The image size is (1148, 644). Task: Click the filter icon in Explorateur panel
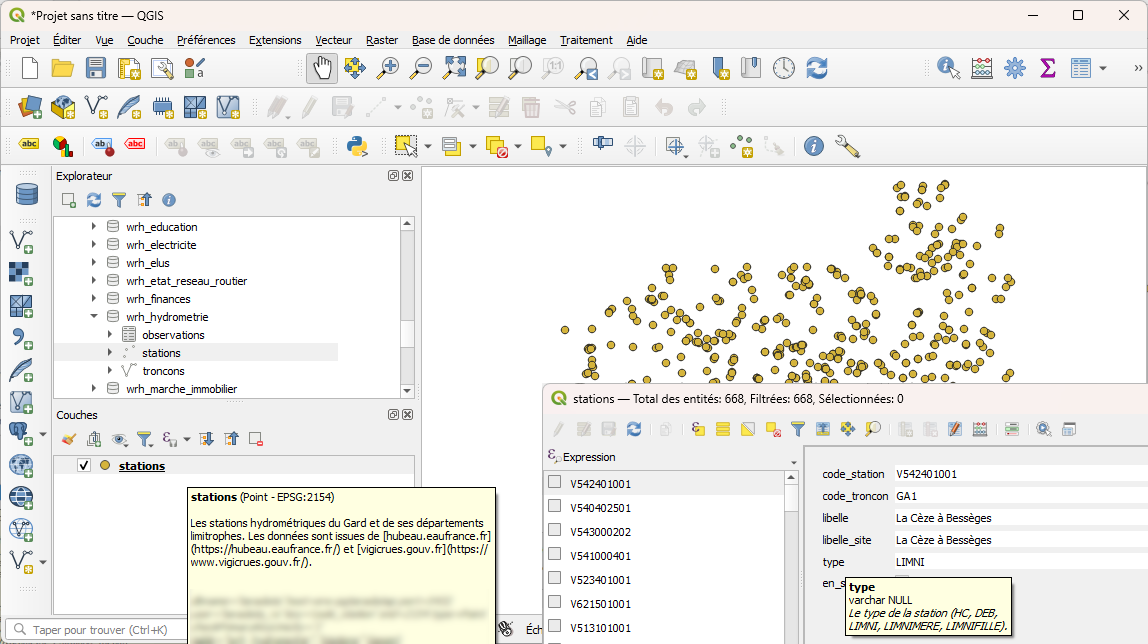(x=119, y=200)
